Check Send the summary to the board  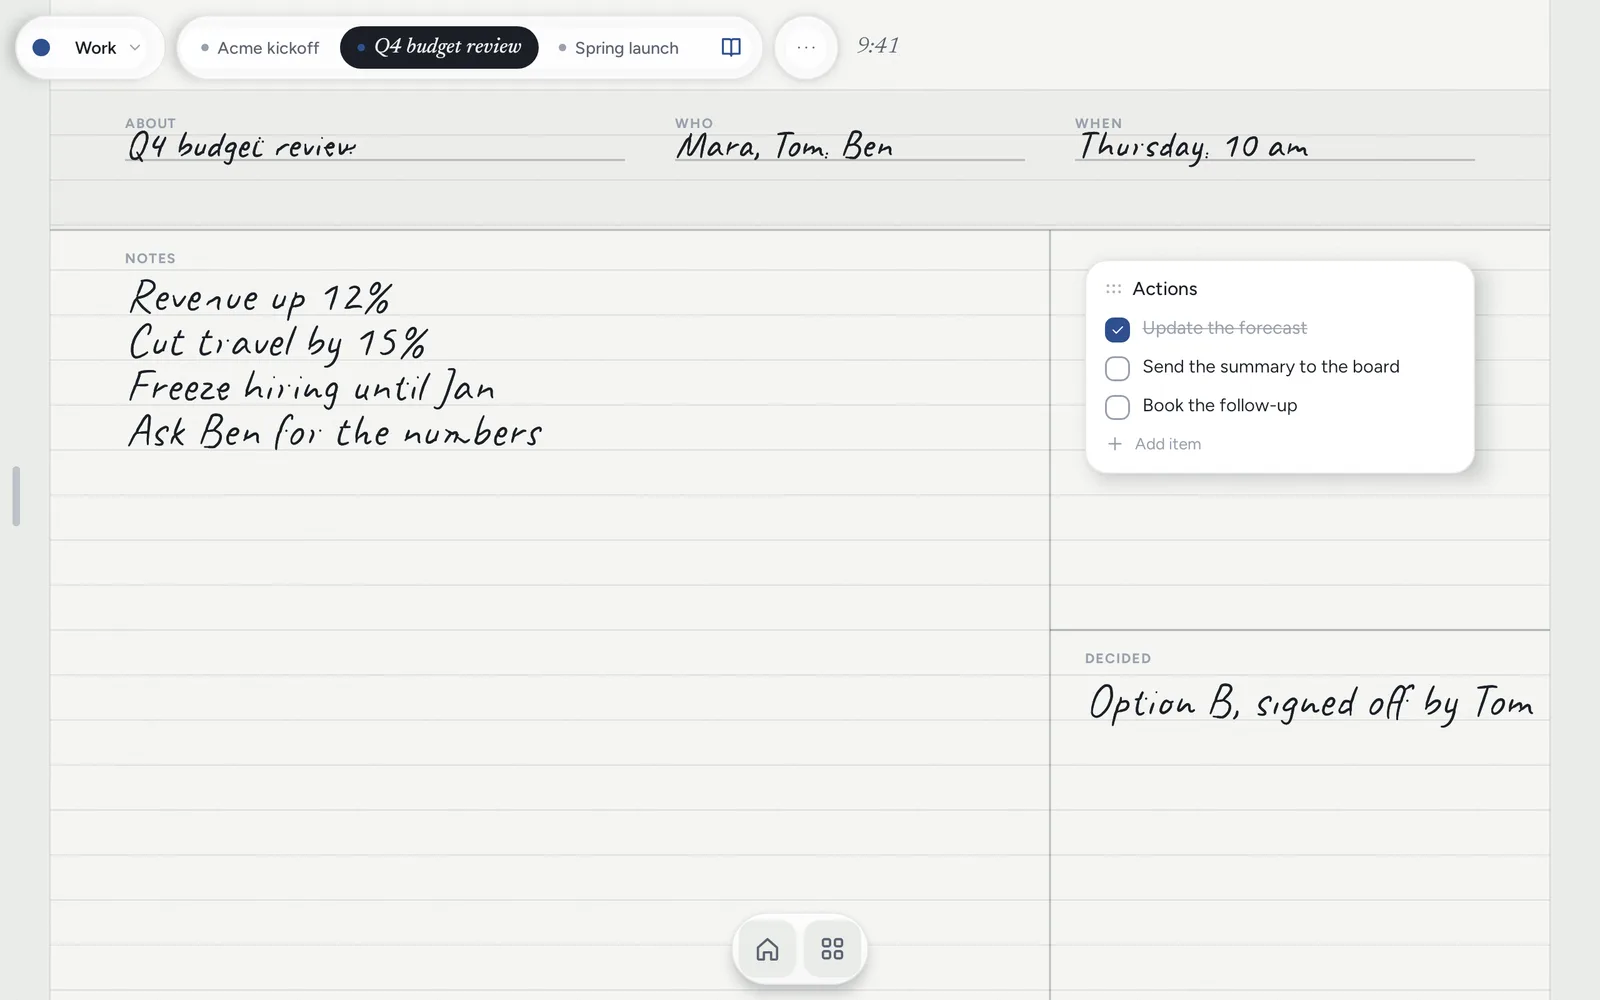pos(1117,368)
